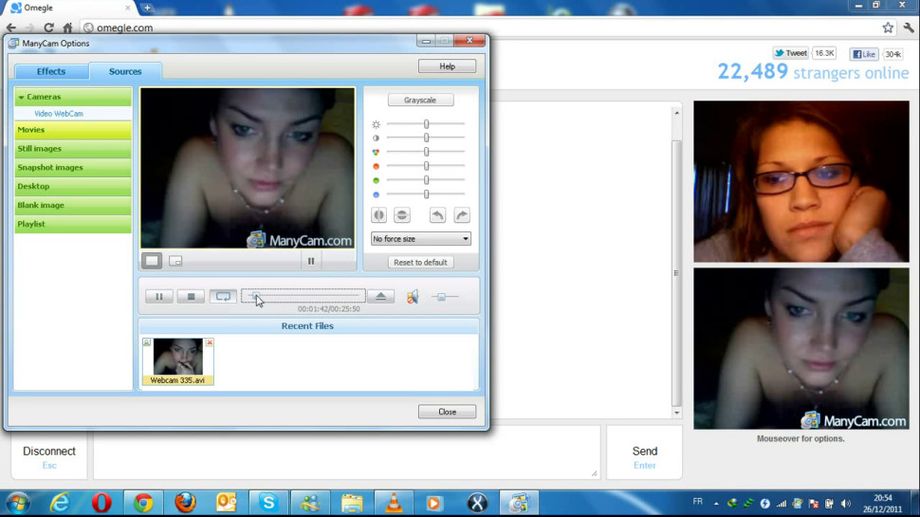This screenshot has width=920, height=517.
Task: Select the full-frame single view mode
Action: click(x=151, y=261)
